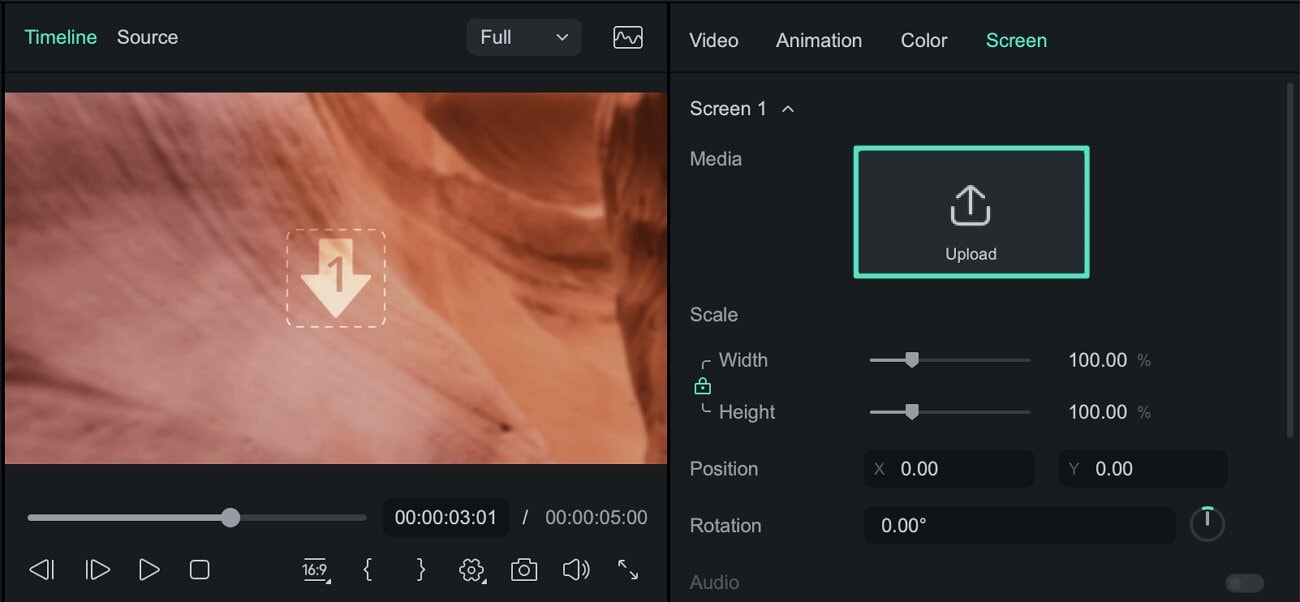Toggle the Audio switch
Image resolution: width=1300 pixels, height=602 pixels.
point(1245,583)
